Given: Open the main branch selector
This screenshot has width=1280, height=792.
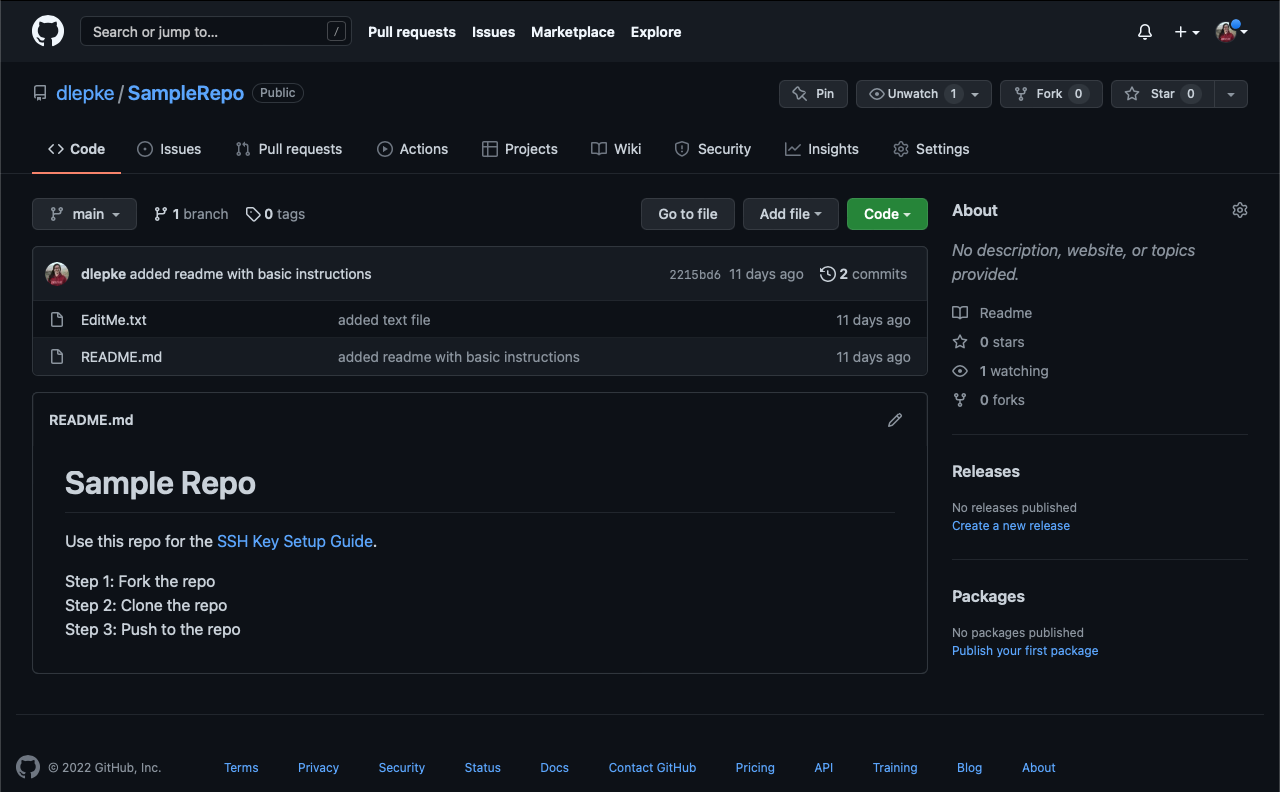Looking at the screenshot, I should 84,214.
